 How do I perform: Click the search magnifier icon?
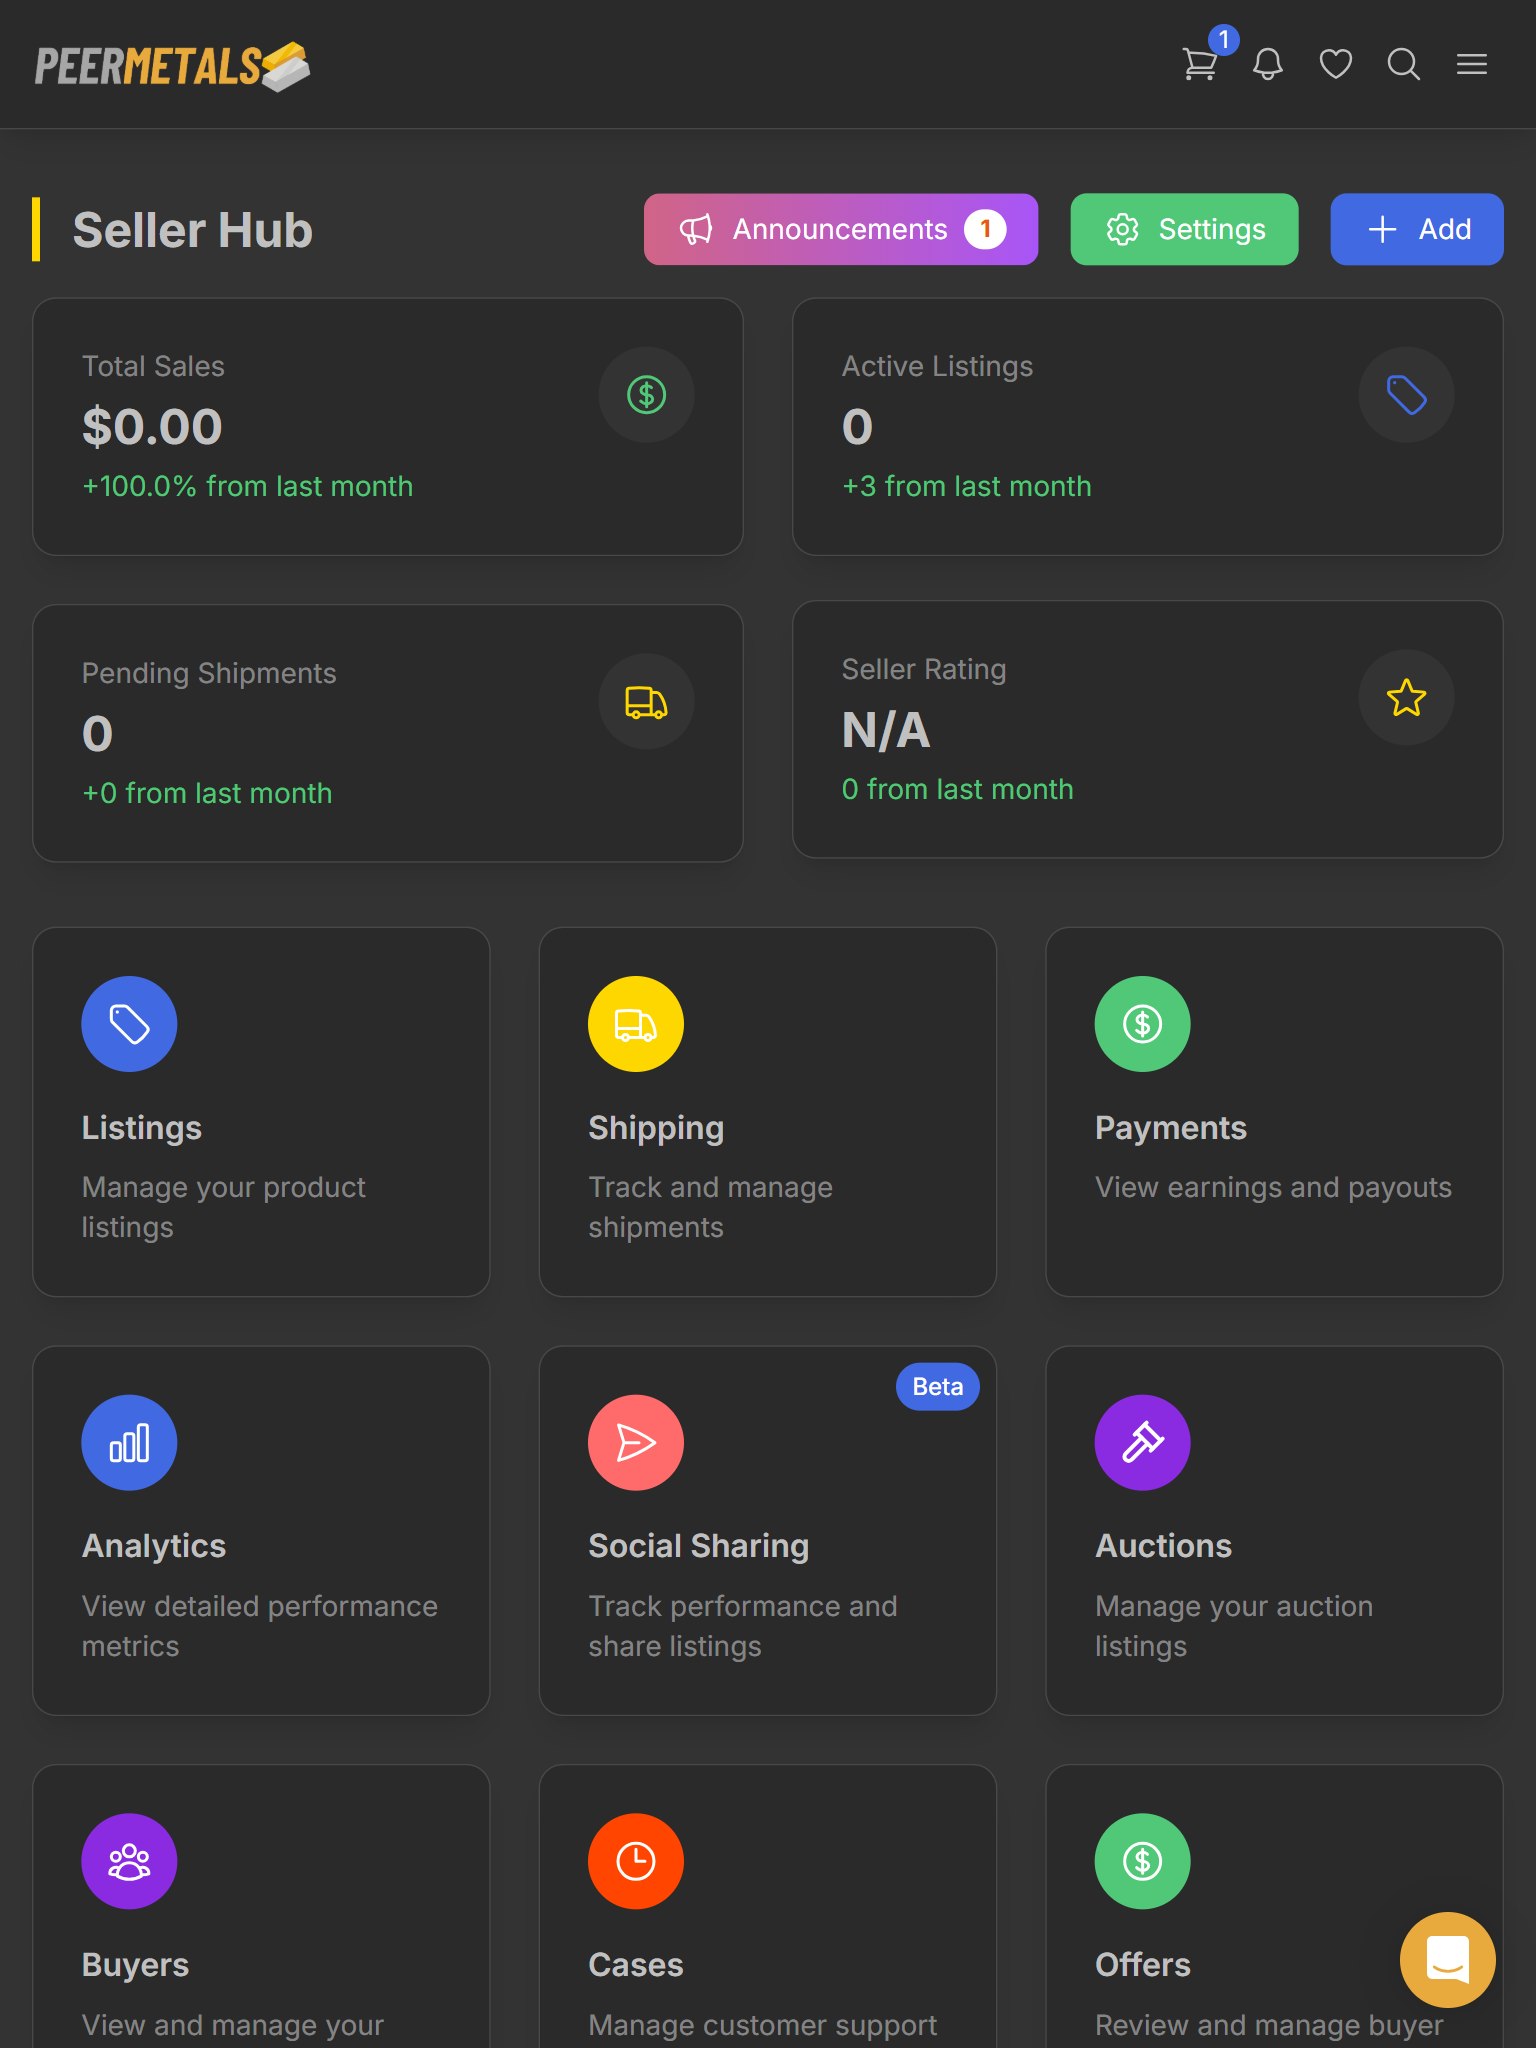(x=1404, y=65)
